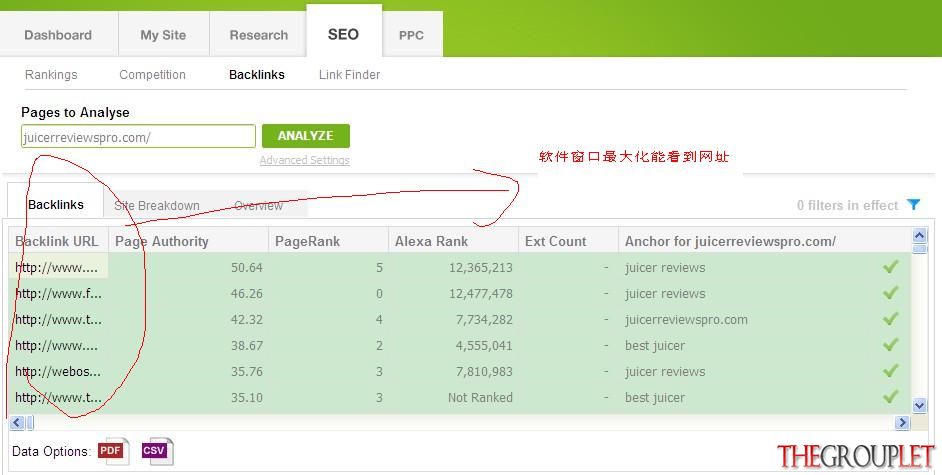942x475 pixels.
Task: Click anchor 'juicerreviewspro.com' cell
Action: (686, 319)
